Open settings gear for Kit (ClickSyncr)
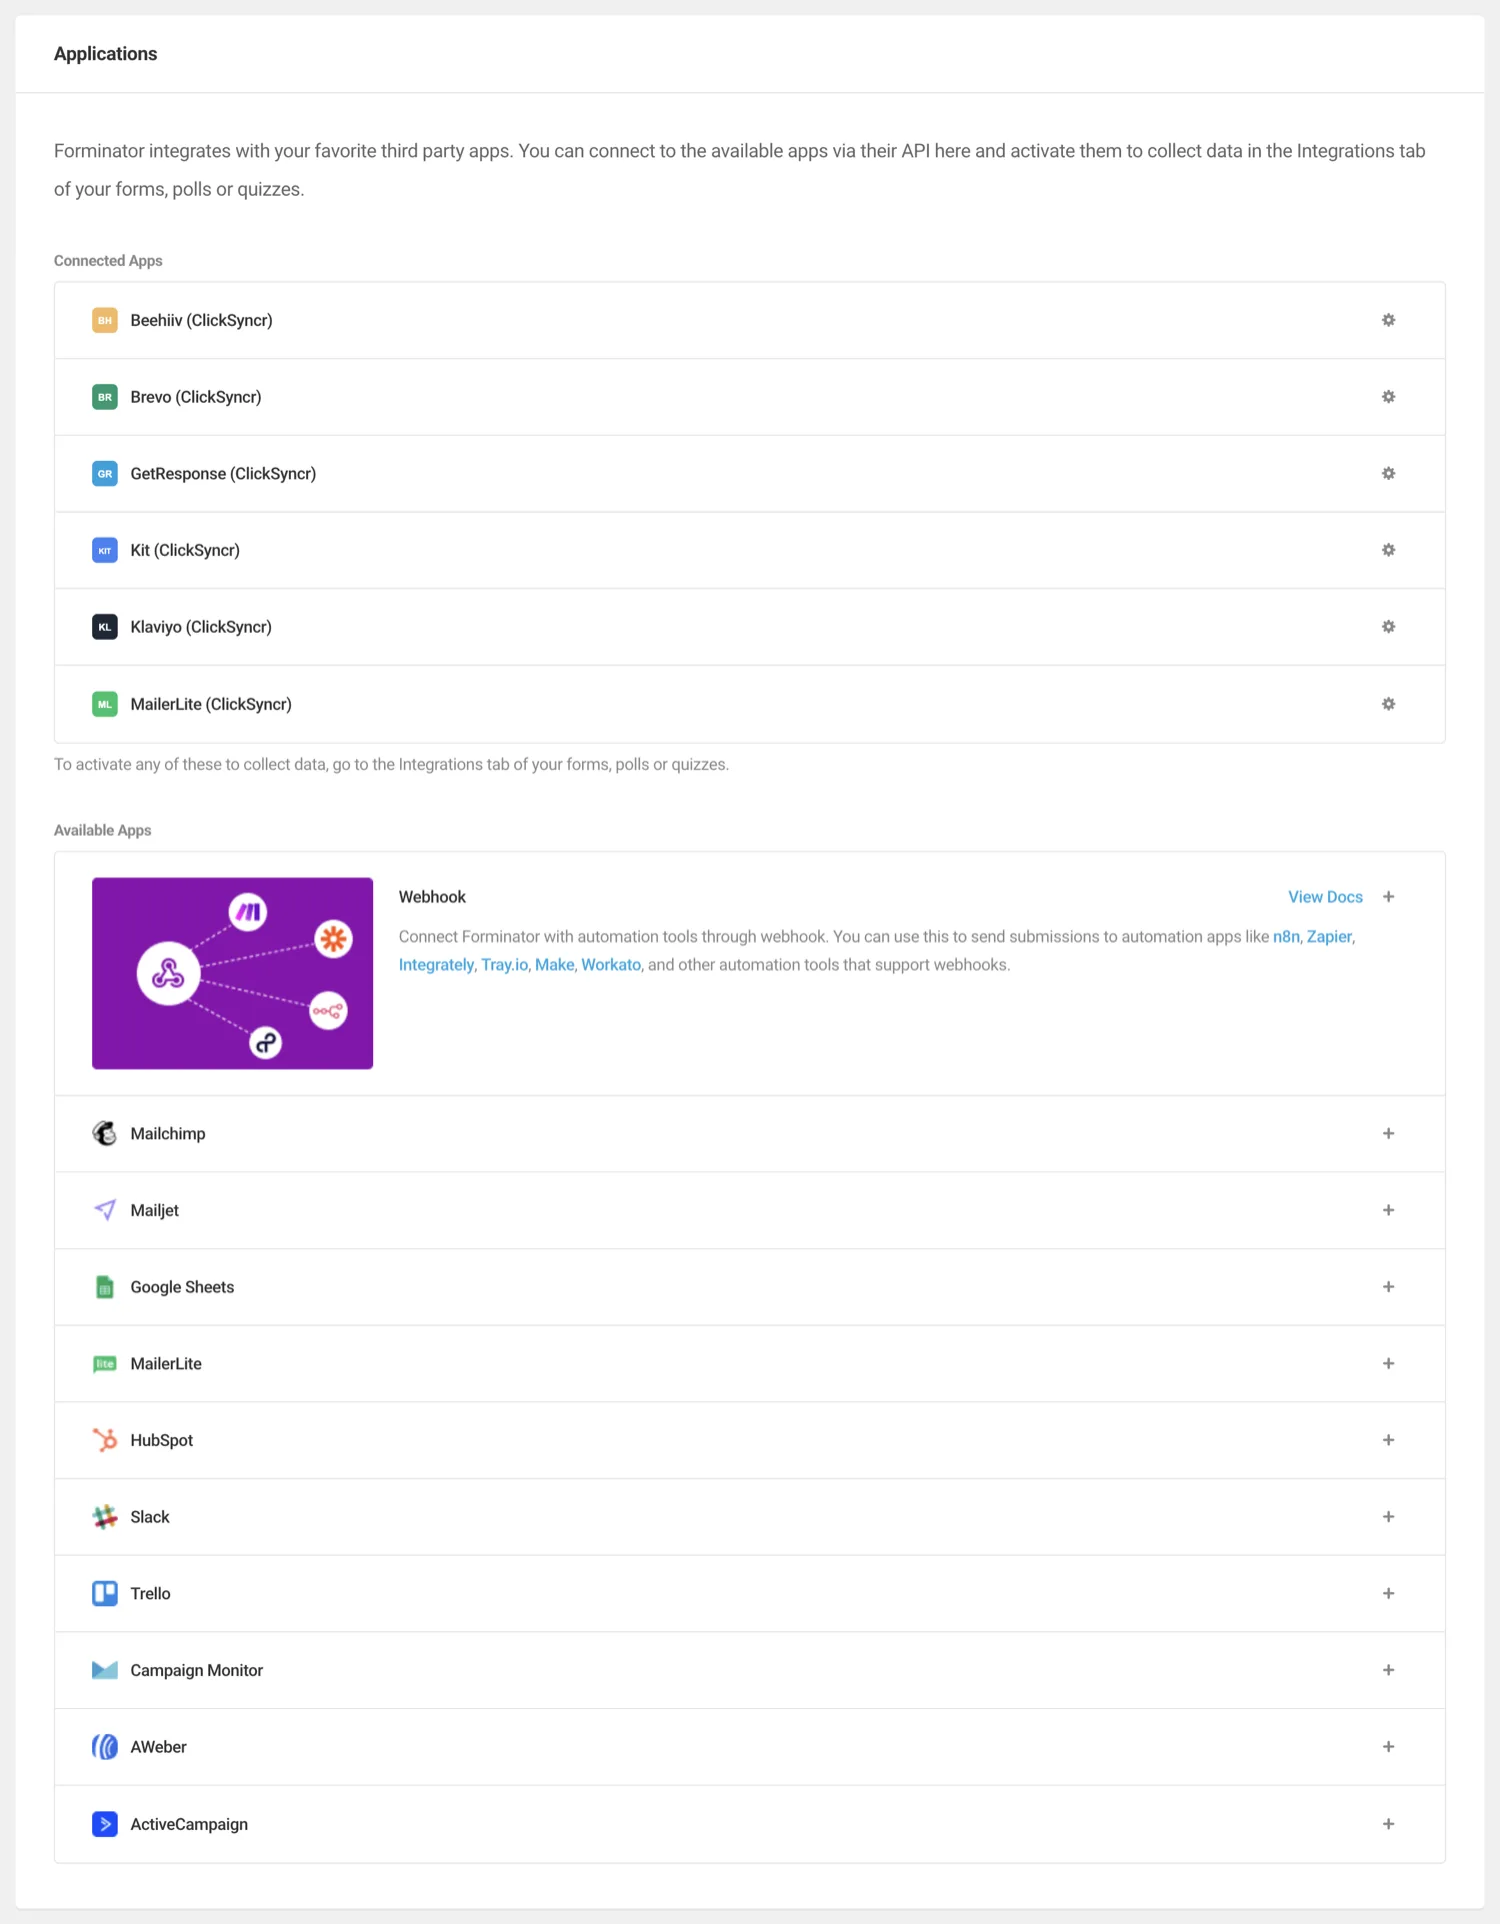 coord(1388,550)
